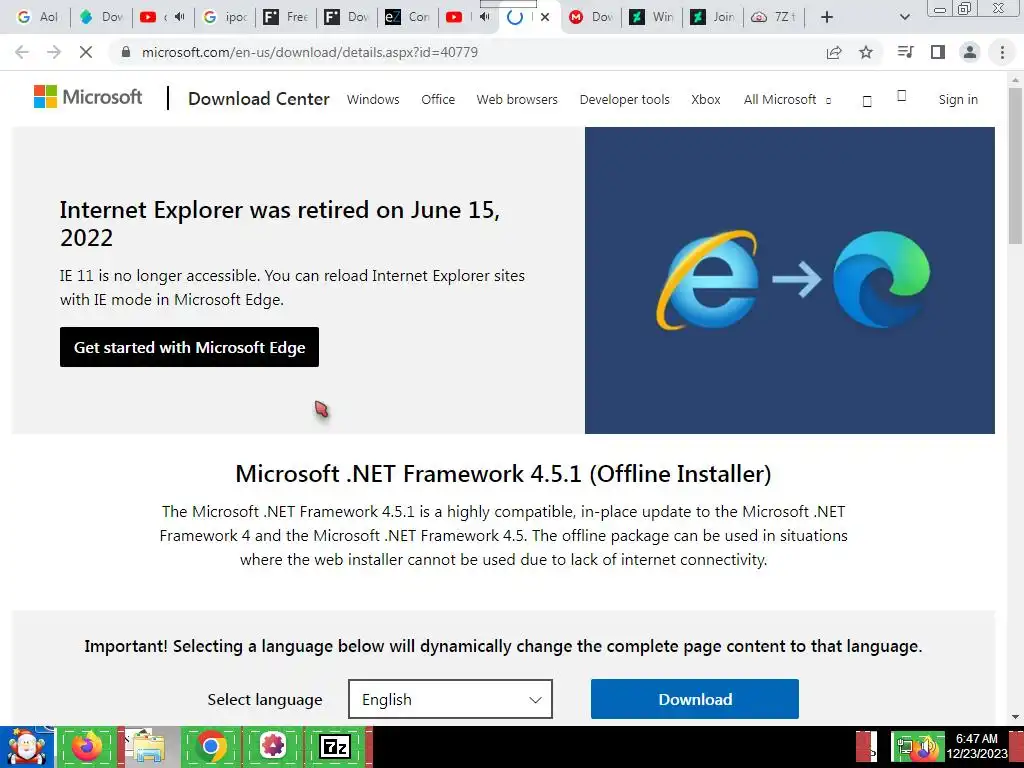Open Download Center link
The height and width of the screenshot is (768, 1024).
point(259,99)
